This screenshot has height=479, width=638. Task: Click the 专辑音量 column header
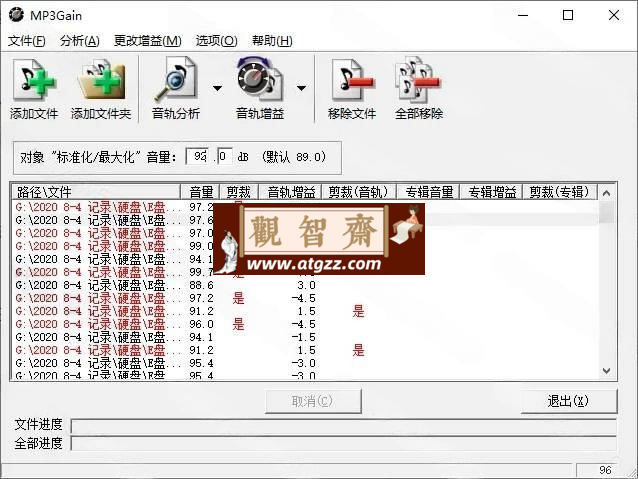(428, 192)
